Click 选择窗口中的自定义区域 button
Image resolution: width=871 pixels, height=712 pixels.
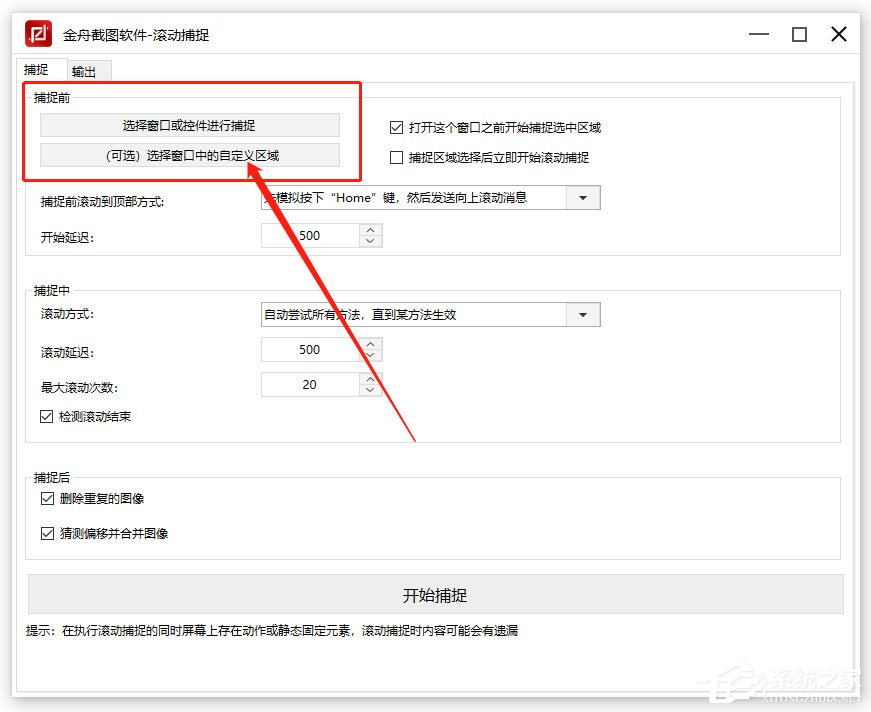click(190, 153)
